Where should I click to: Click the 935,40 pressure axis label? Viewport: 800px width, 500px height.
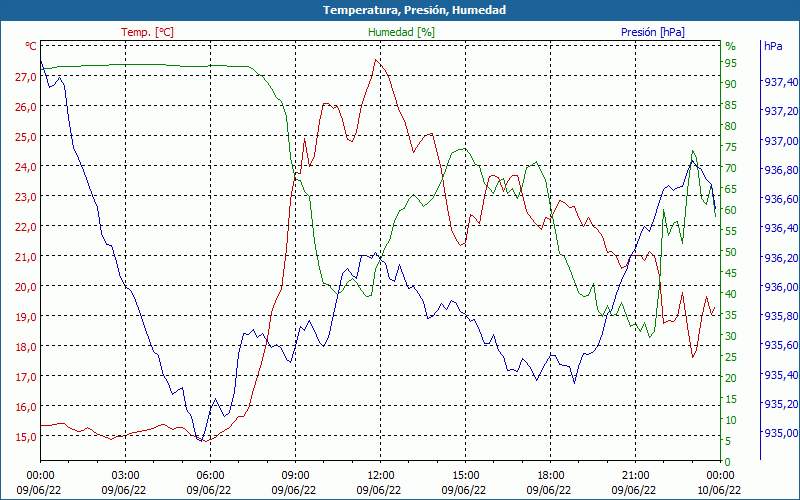(x=780, y=375)
